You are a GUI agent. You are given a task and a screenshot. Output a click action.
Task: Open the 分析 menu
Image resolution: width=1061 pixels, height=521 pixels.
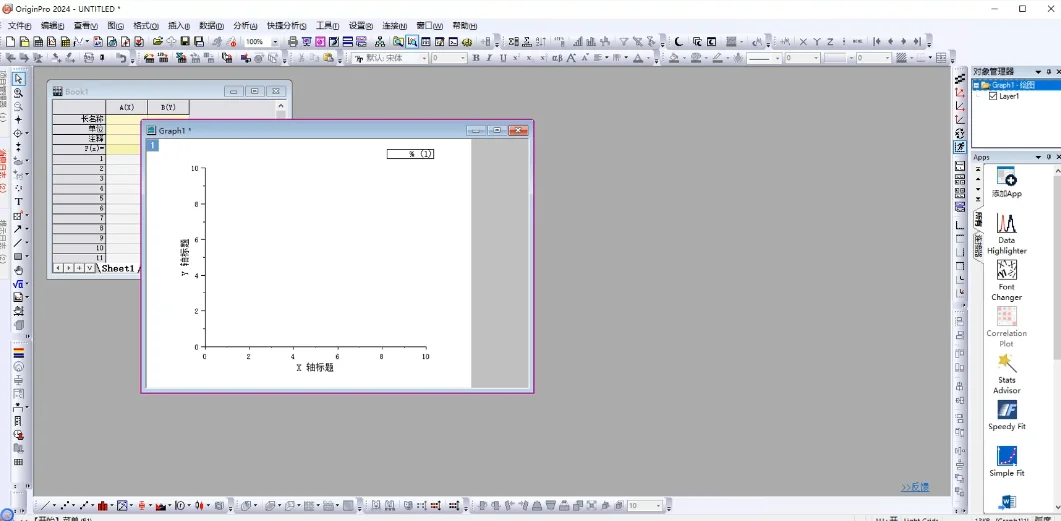click(x=244, y=26)
